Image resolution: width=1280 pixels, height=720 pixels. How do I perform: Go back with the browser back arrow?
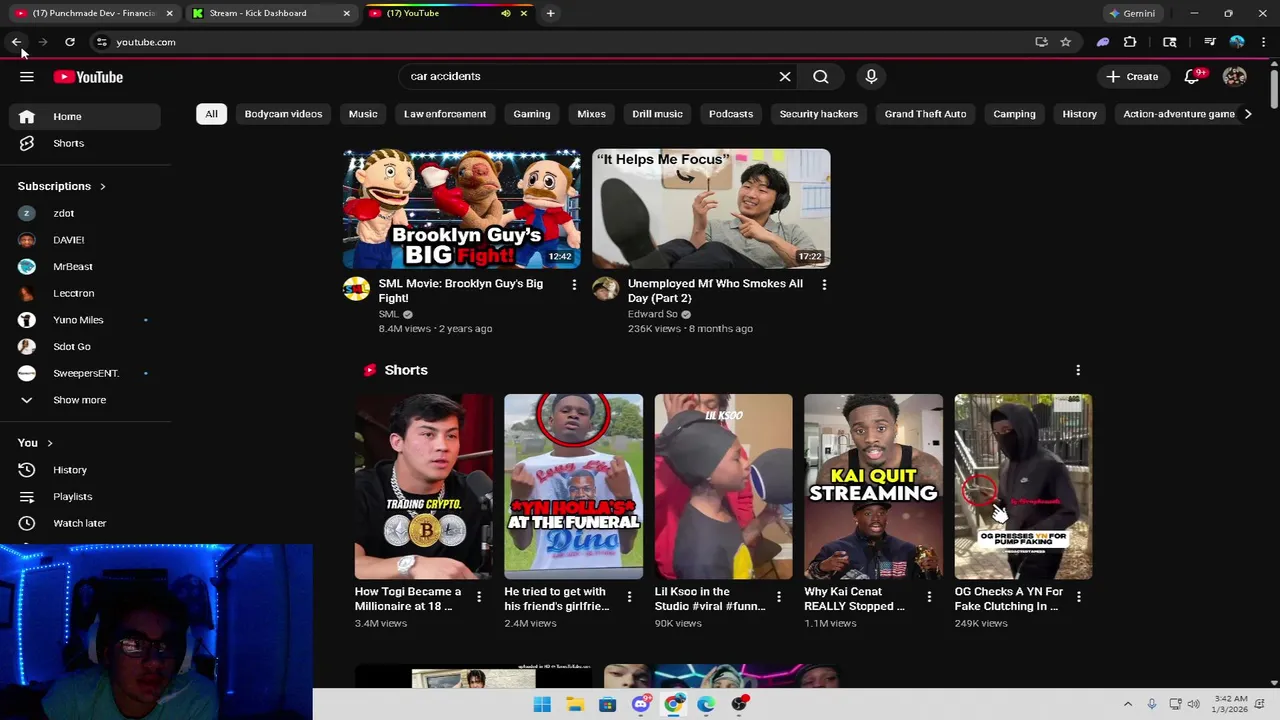pos(16,42)
